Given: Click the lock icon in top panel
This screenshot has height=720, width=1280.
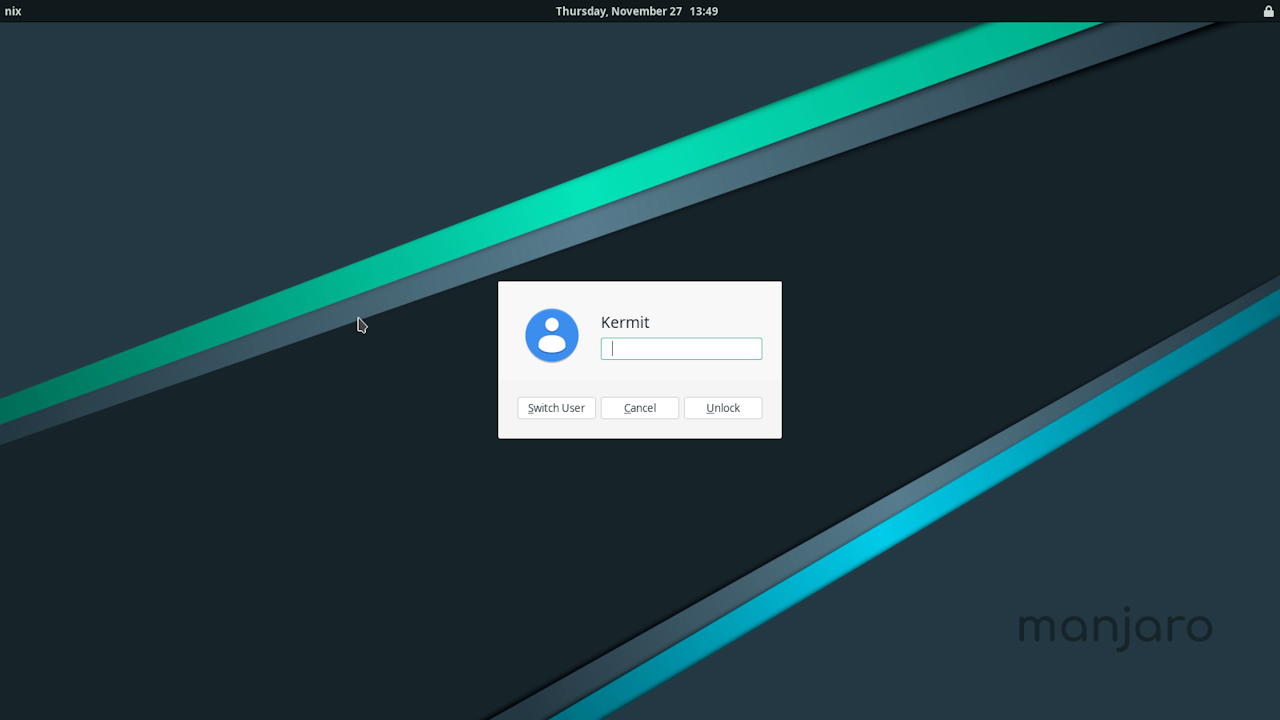Looking at the screenshot, I should pos(1269,11).
